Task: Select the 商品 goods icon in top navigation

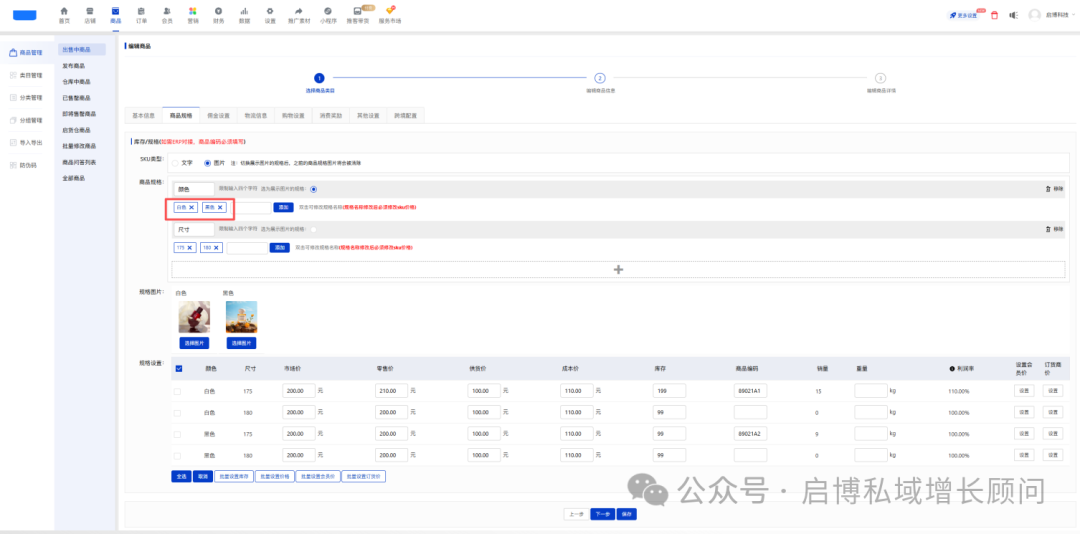Action: coord(115,11)
